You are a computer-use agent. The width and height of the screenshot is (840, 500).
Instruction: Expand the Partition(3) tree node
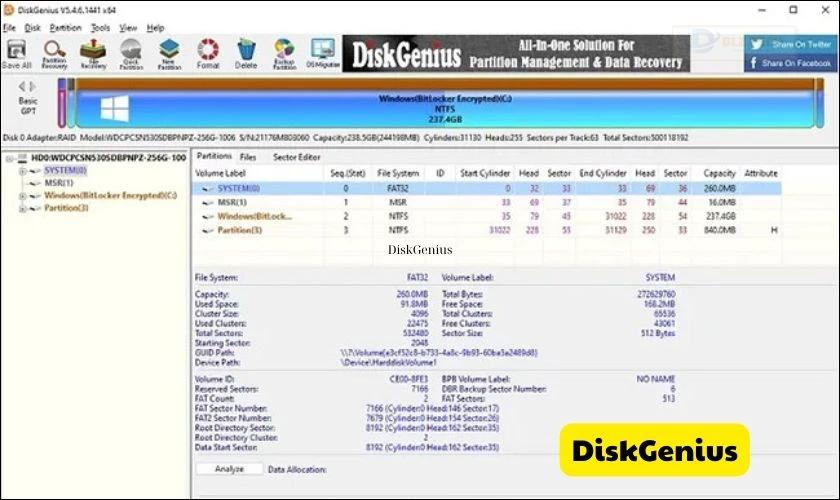(22, 208)
